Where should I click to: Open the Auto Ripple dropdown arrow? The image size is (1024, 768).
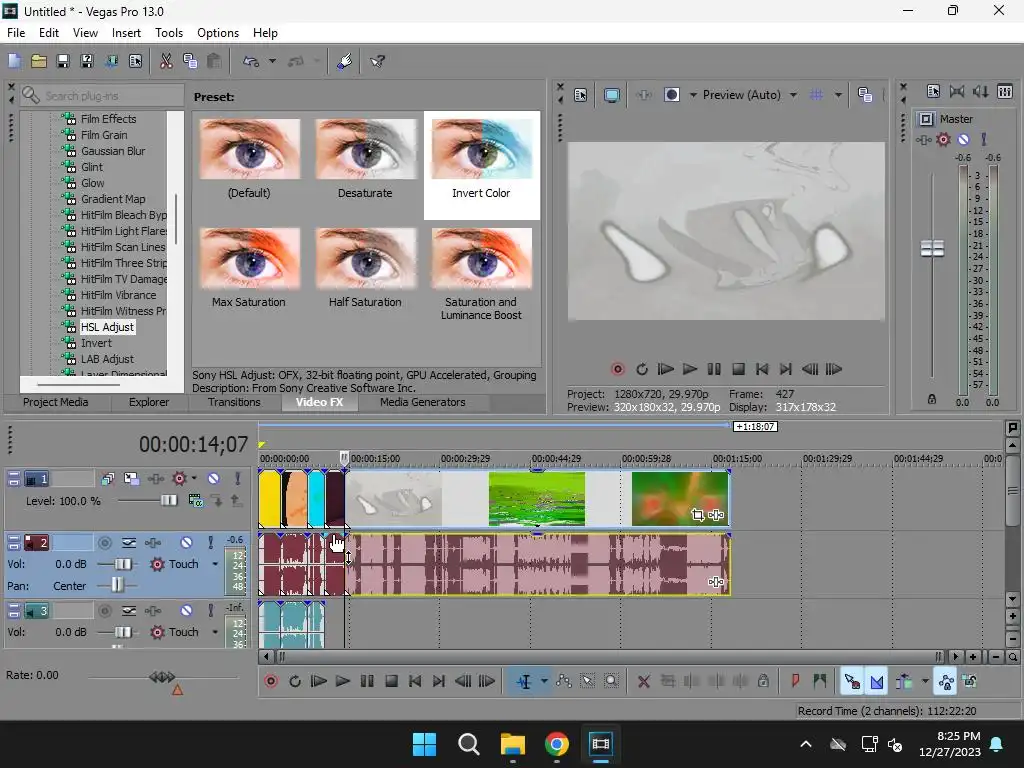[925, 682]
